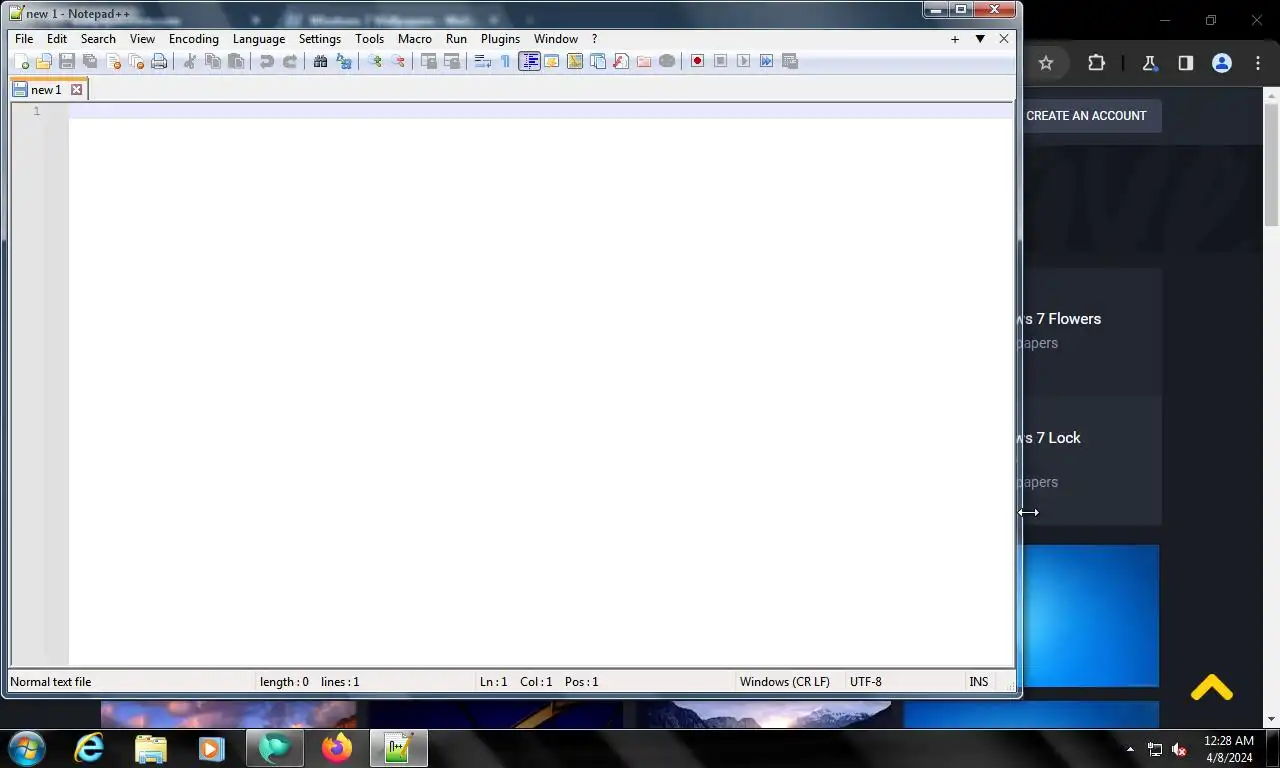Toggle Synchronize Vertical Scrolling icon
The width and height of the screenshot is (1280, 768).
pos(429,61)
